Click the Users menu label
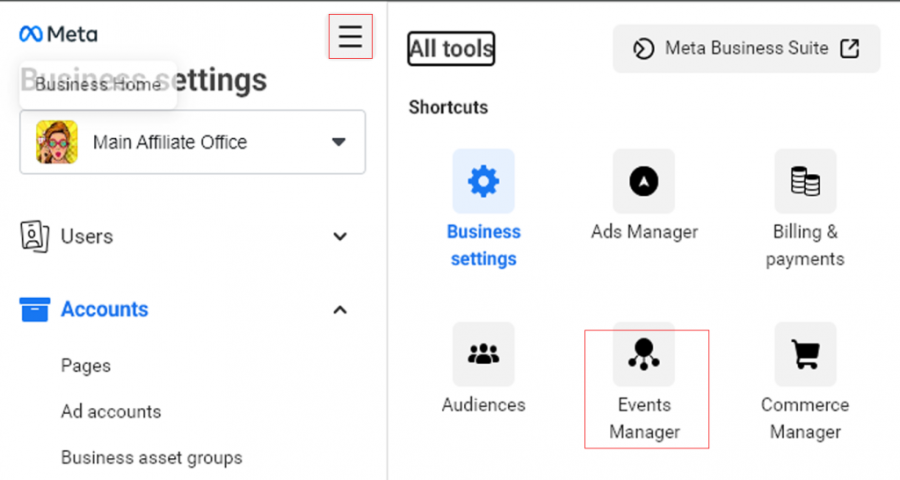The height and width of the screenshot is (480, 900). coord(87,237)
